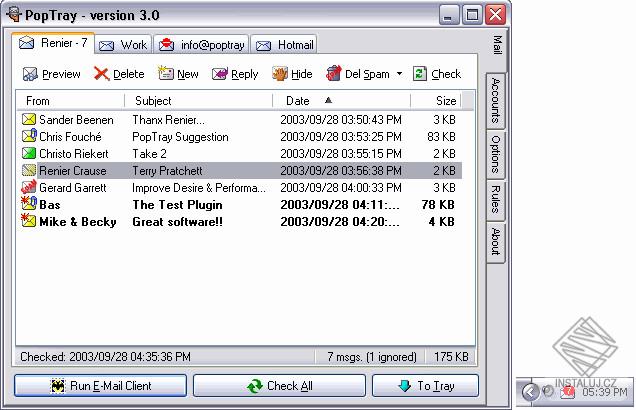Click the '7 msgs. (1 ignored)' status panel

pos(372,357)
